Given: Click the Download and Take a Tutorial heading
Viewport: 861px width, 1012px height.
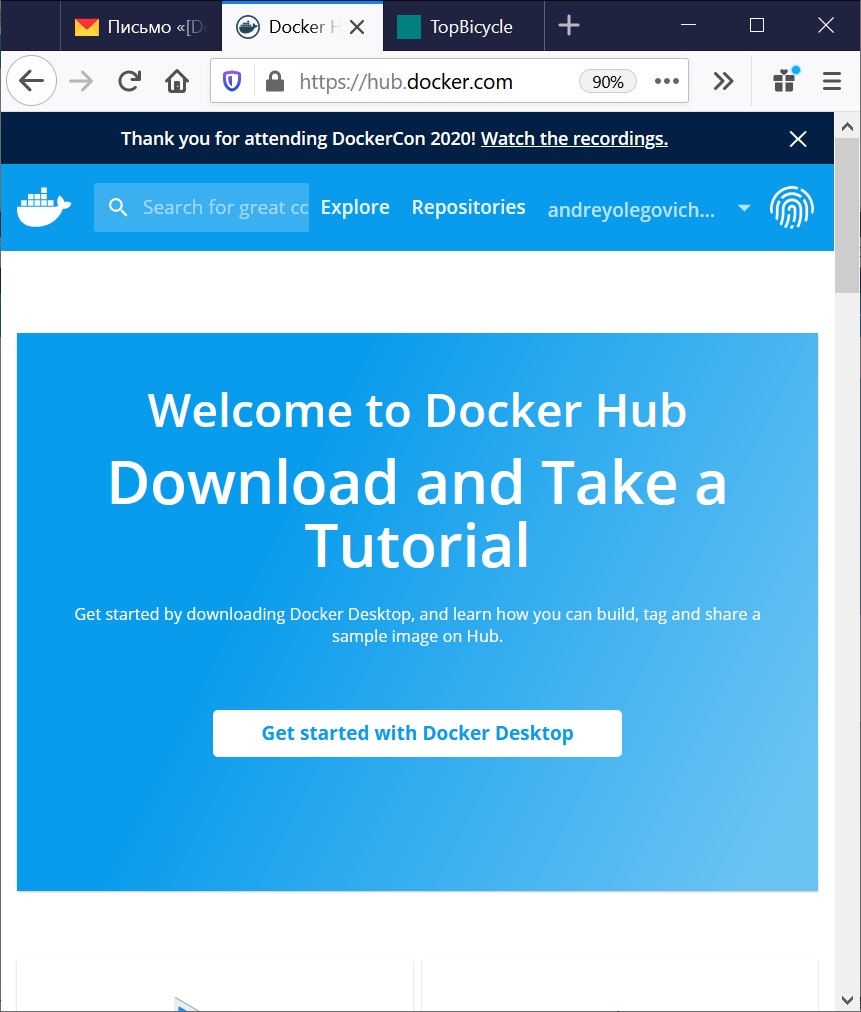Looking at the screenshot, I should pyautogui.click(x=418, y=514).
